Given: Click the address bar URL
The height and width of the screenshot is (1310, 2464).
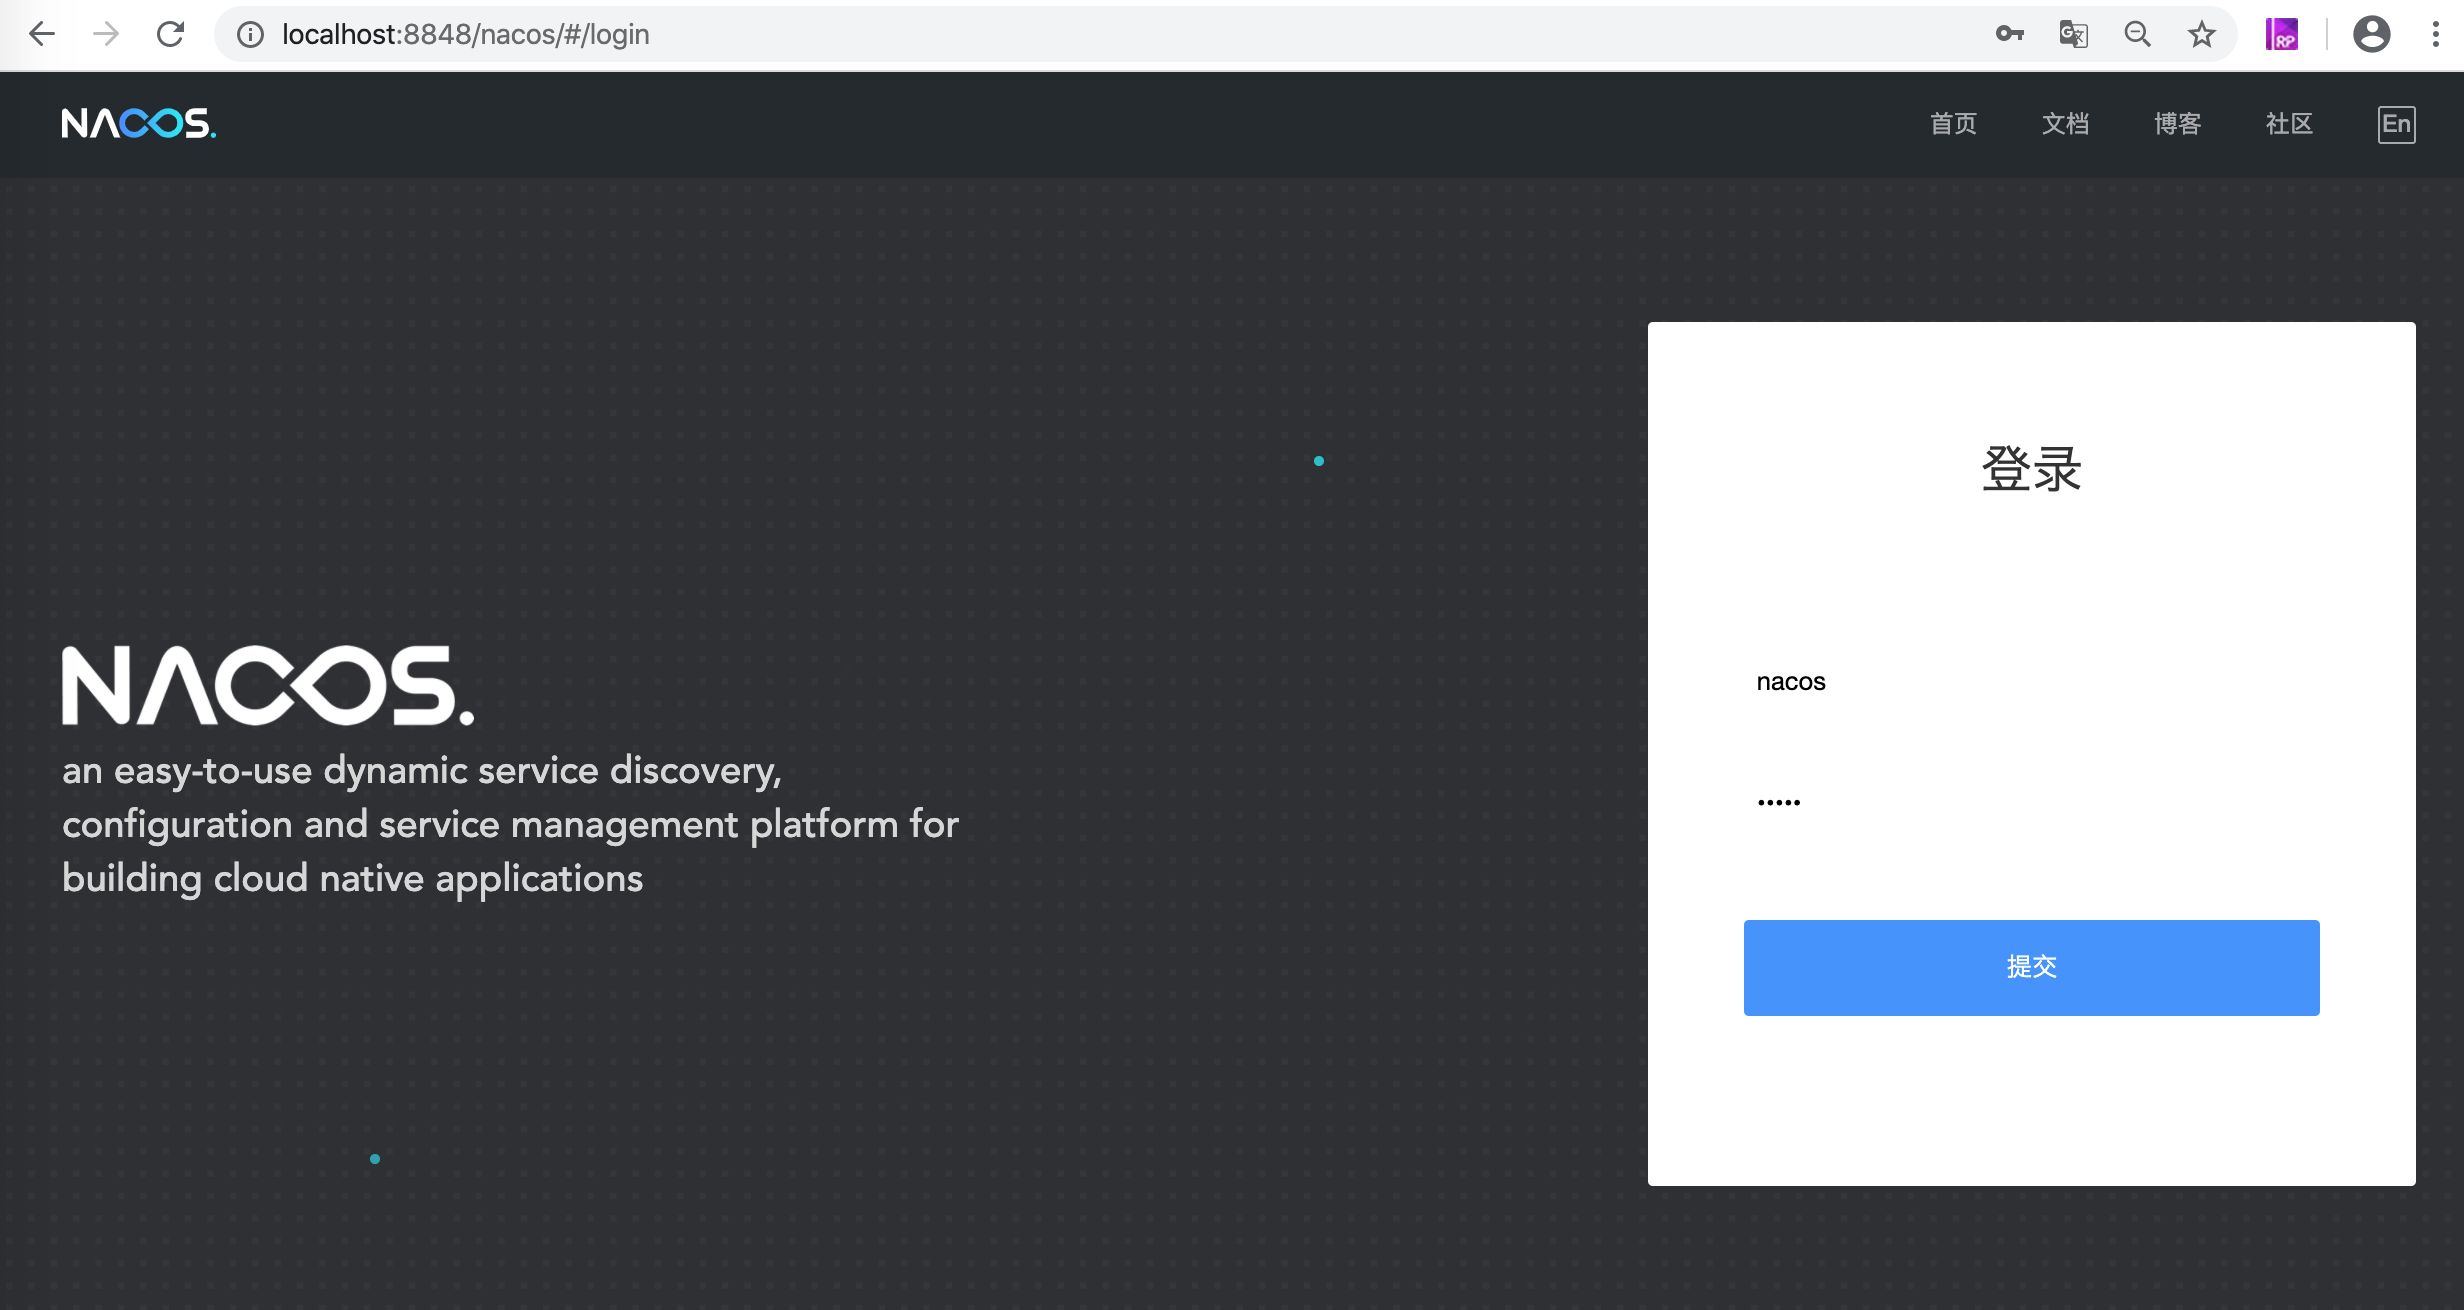Looking at the screenshot, I should [x=466, y=35].
